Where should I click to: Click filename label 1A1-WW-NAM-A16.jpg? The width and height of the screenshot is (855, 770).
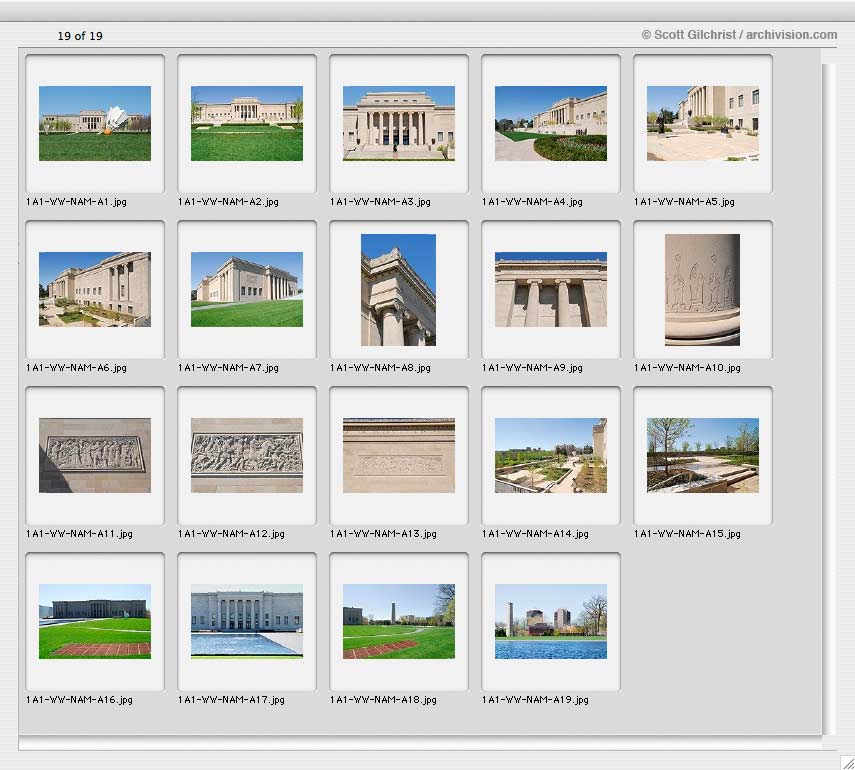[x=80, y=700]
